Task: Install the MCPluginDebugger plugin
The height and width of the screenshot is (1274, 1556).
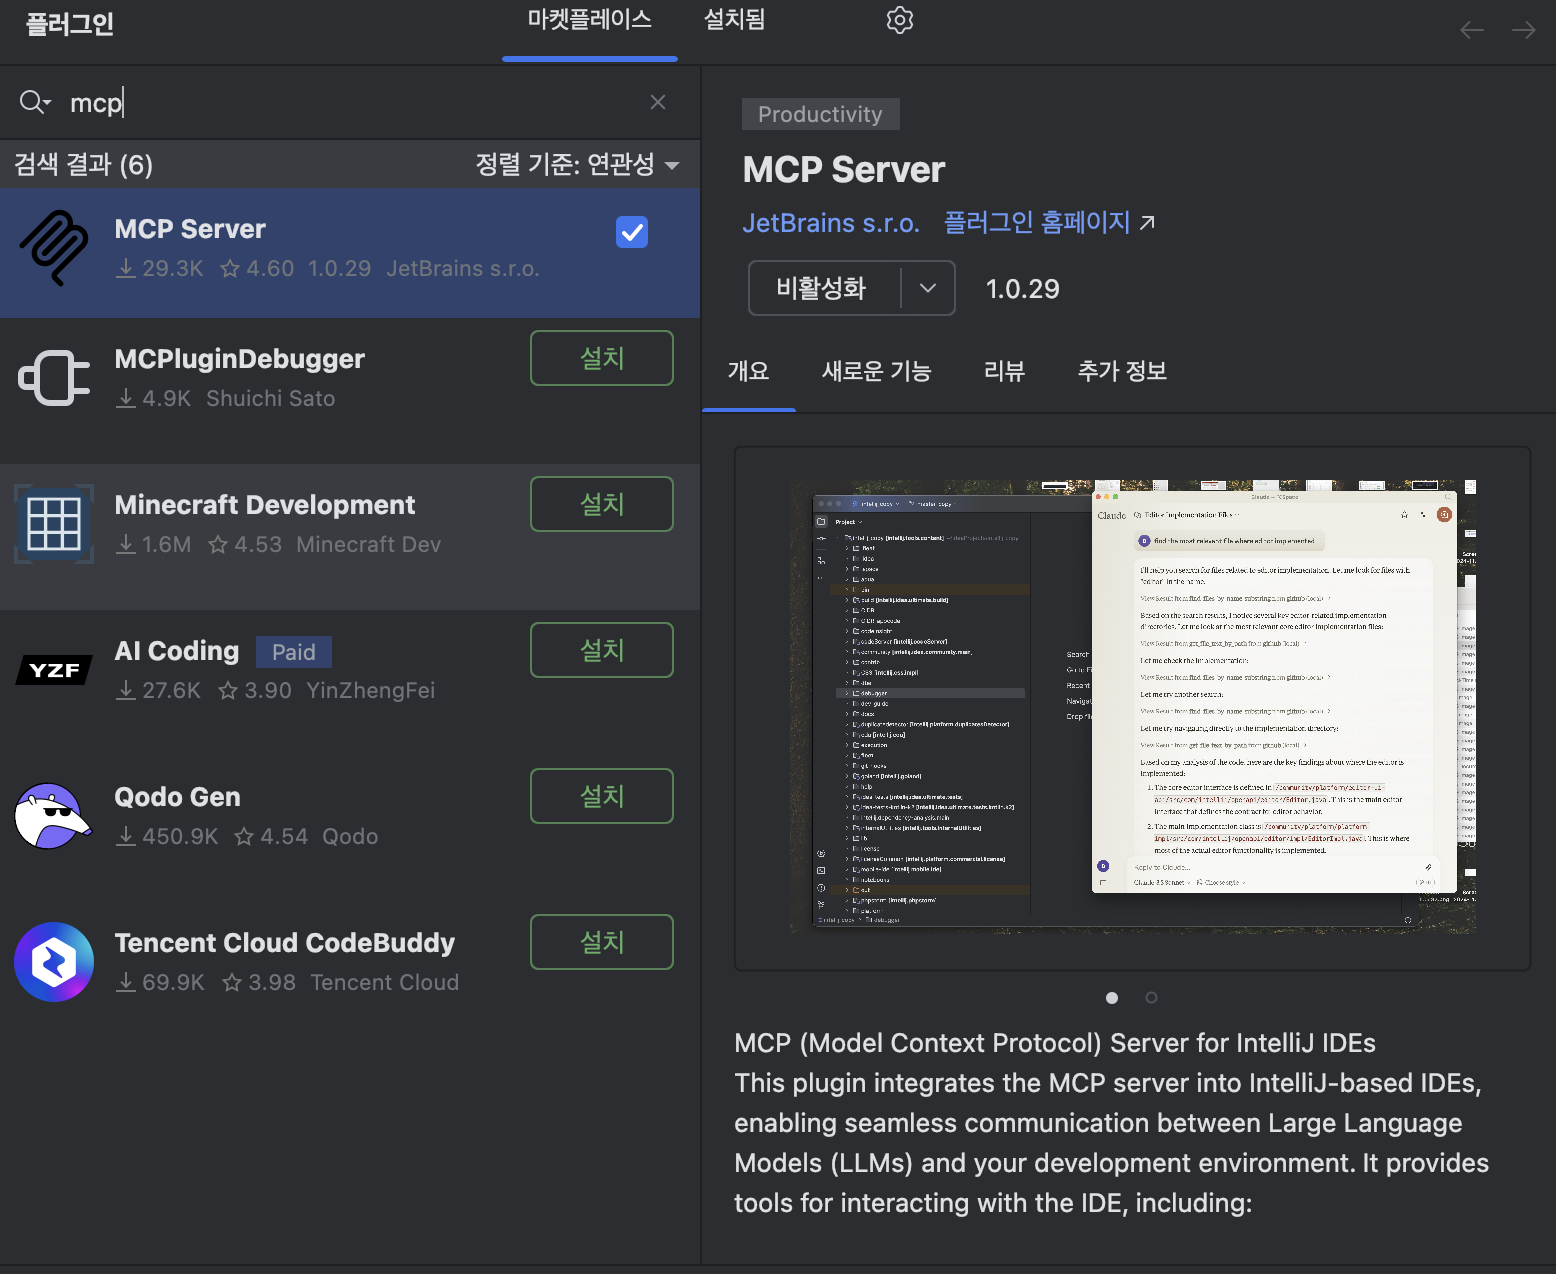Action: click(601, 357)
